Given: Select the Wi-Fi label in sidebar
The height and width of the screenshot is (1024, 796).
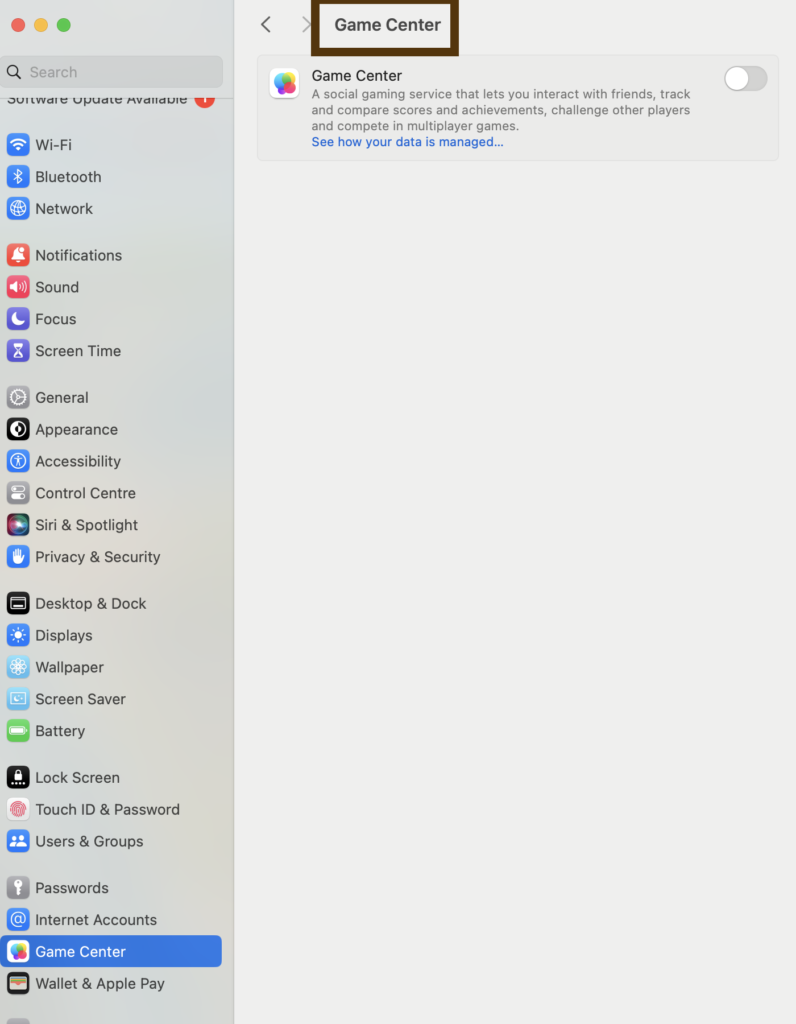Looking at the screenshot, I should 54,144.
